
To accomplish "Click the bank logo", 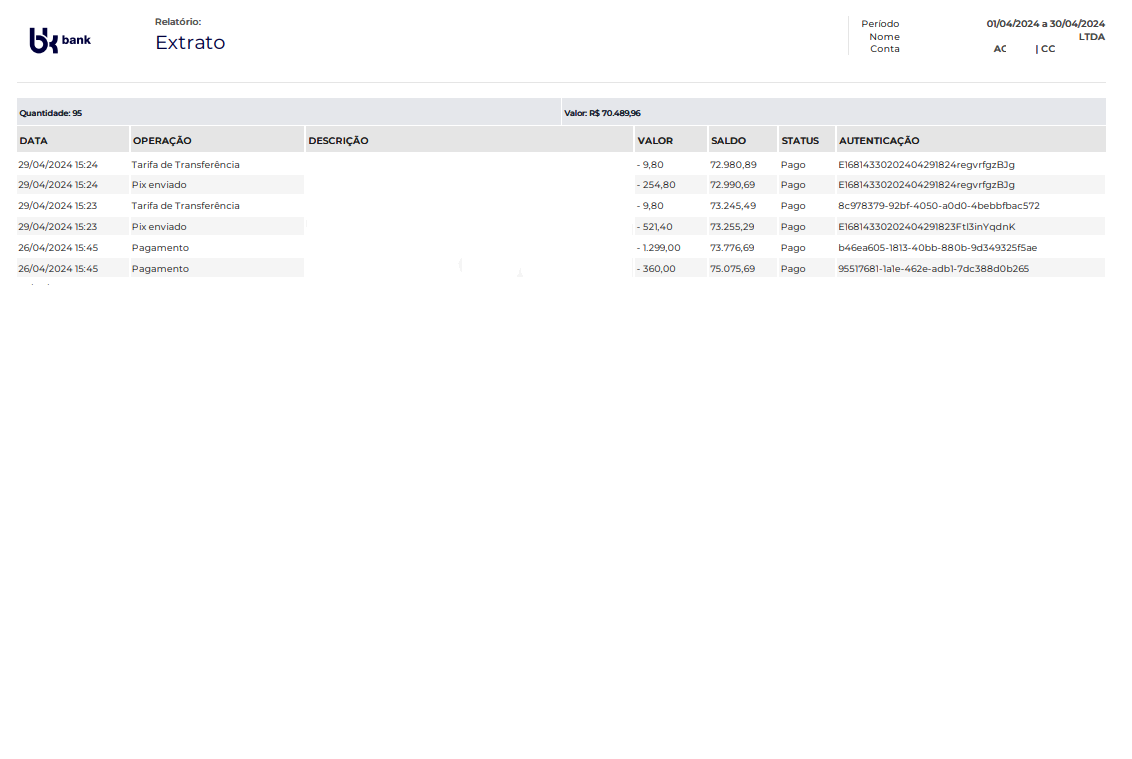I will pyautogui.click(x=60, y=40).
